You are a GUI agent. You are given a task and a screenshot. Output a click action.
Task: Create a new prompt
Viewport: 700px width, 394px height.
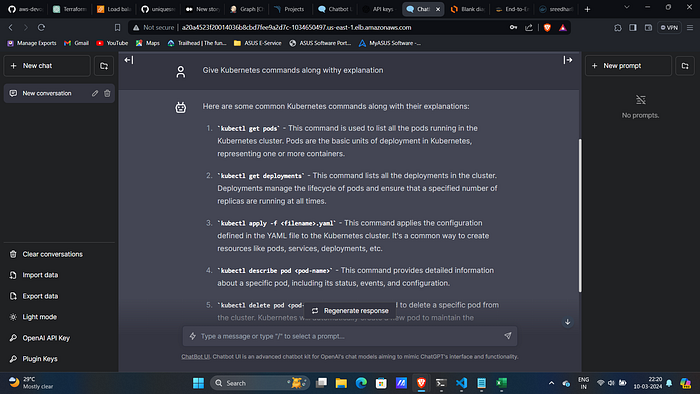pyautogui.click(x=628, y=66)
